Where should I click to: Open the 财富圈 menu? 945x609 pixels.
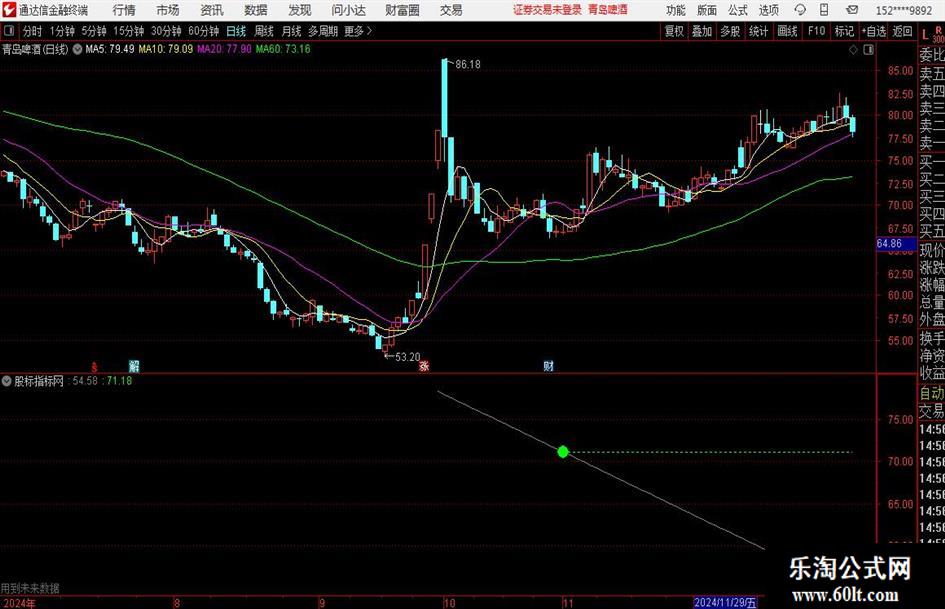(403, 10)
